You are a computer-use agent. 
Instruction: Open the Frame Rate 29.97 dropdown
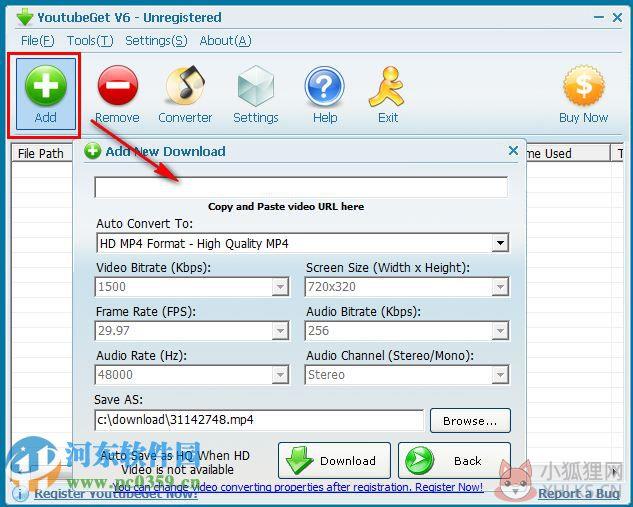pos(280,331)
